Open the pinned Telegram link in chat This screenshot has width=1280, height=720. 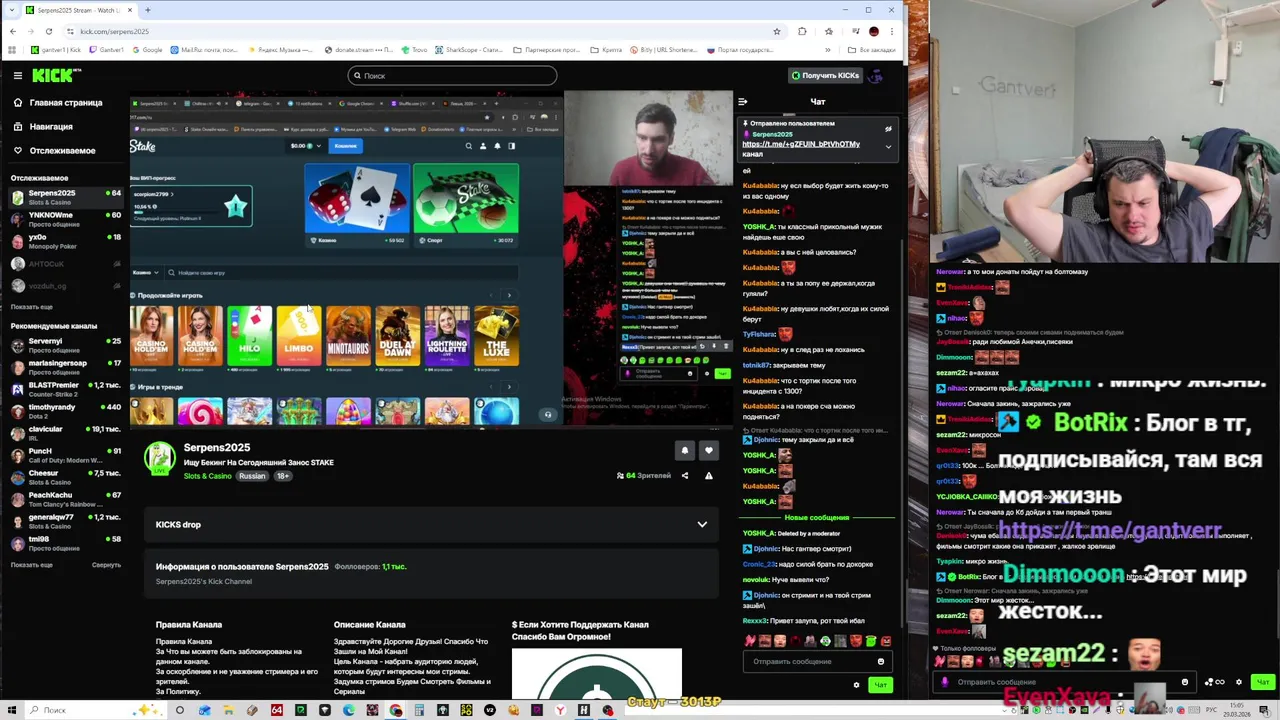(x=800, y=144)
